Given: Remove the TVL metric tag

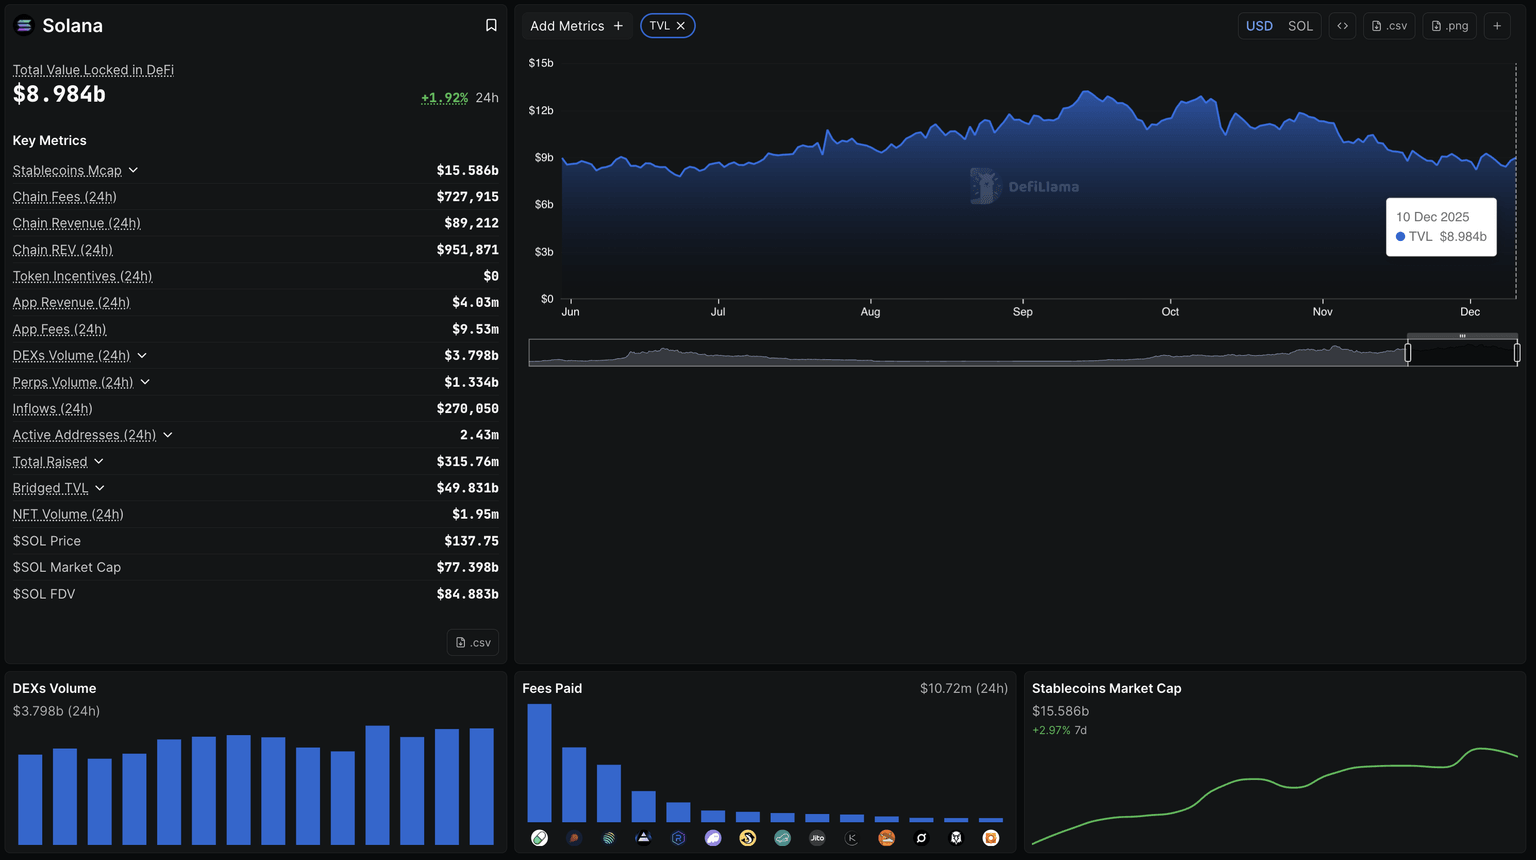Looking at the screenshot, I should pos(683,25).
